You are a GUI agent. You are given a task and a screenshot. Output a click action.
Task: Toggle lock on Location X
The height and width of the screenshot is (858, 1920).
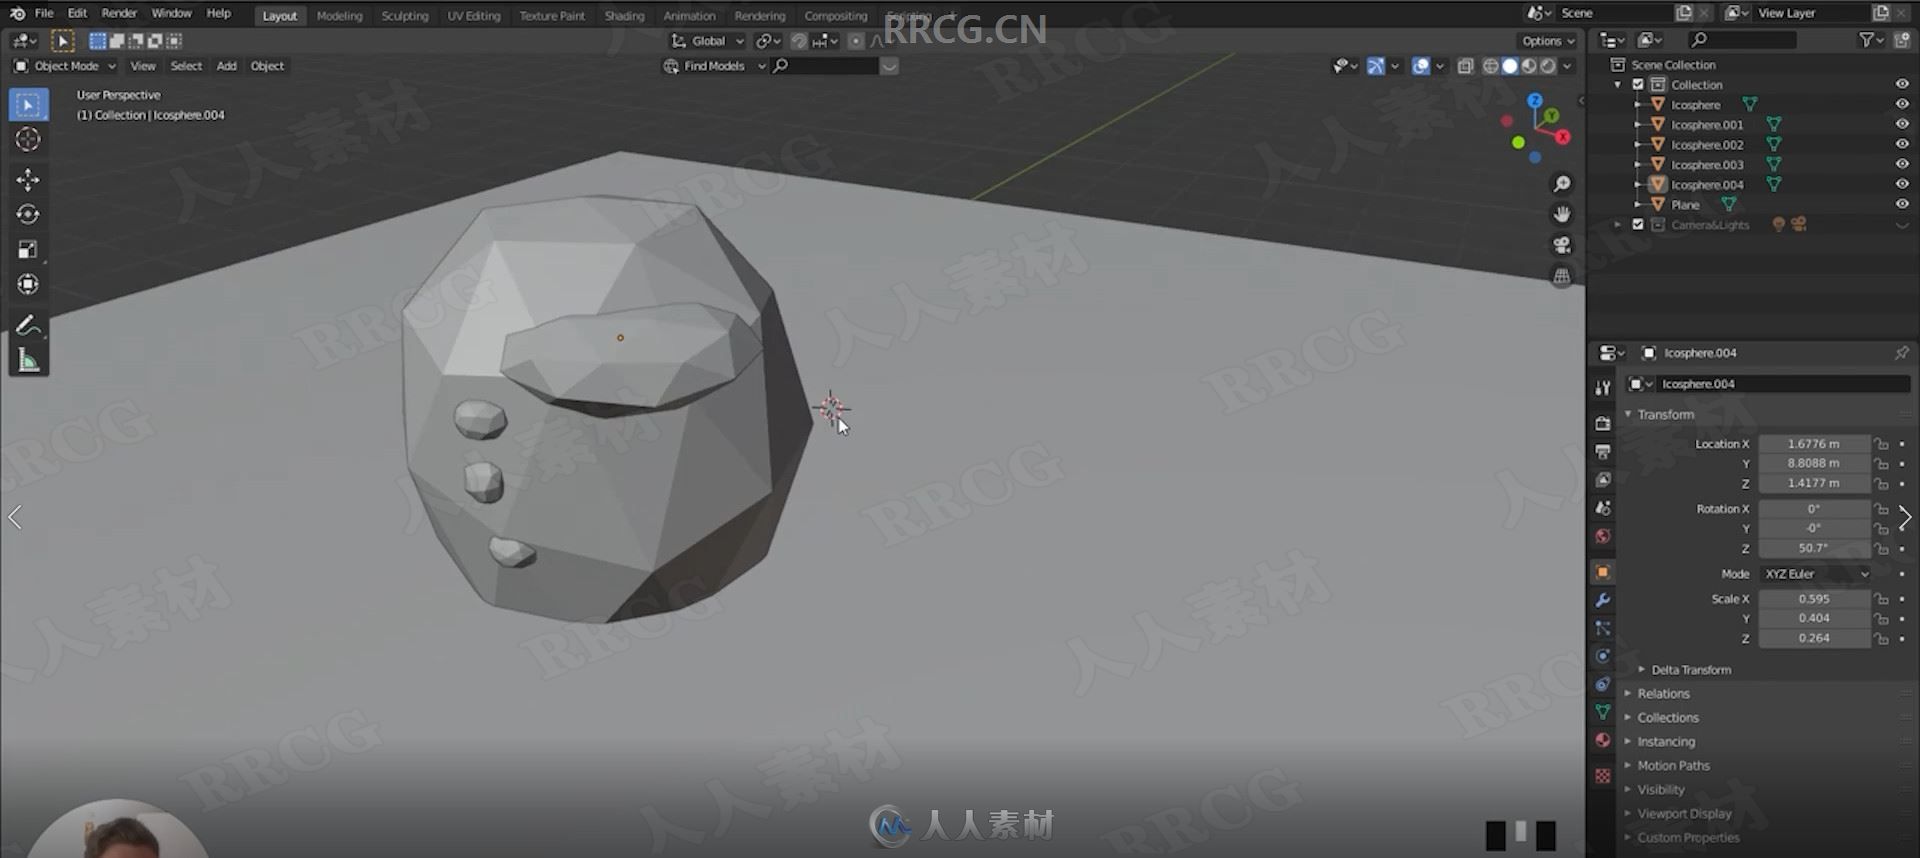pos(1881,444)
